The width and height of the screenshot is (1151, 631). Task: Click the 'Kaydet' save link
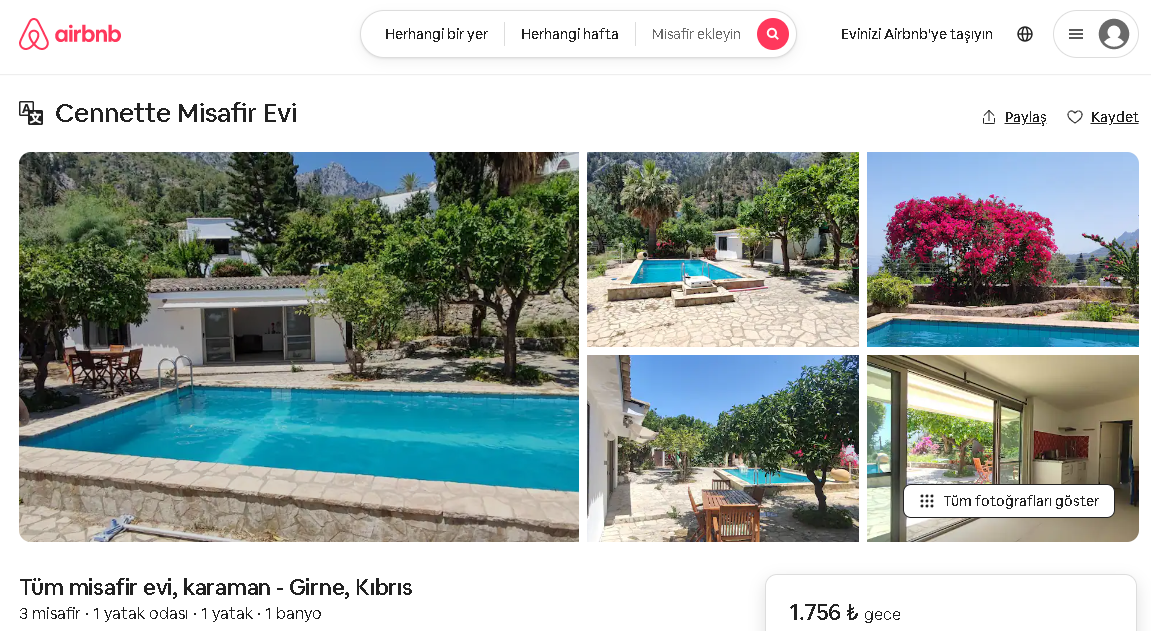coord(1114,117)
